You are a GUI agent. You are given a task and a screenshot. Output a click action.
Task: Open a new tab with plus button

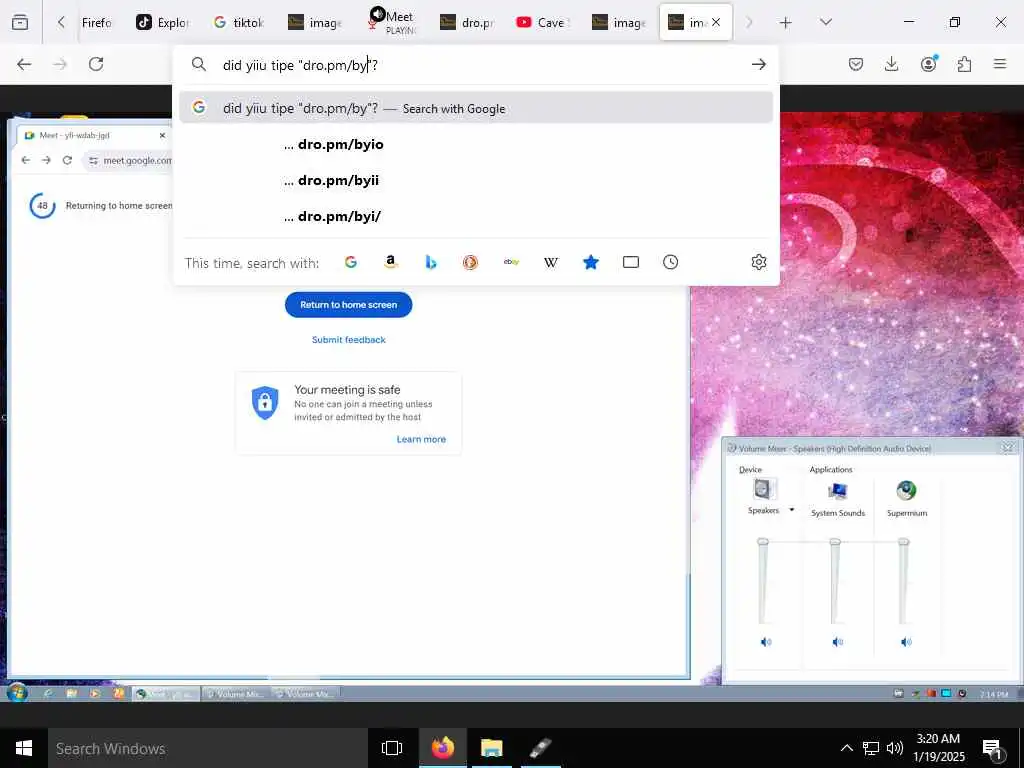(786, 22)
